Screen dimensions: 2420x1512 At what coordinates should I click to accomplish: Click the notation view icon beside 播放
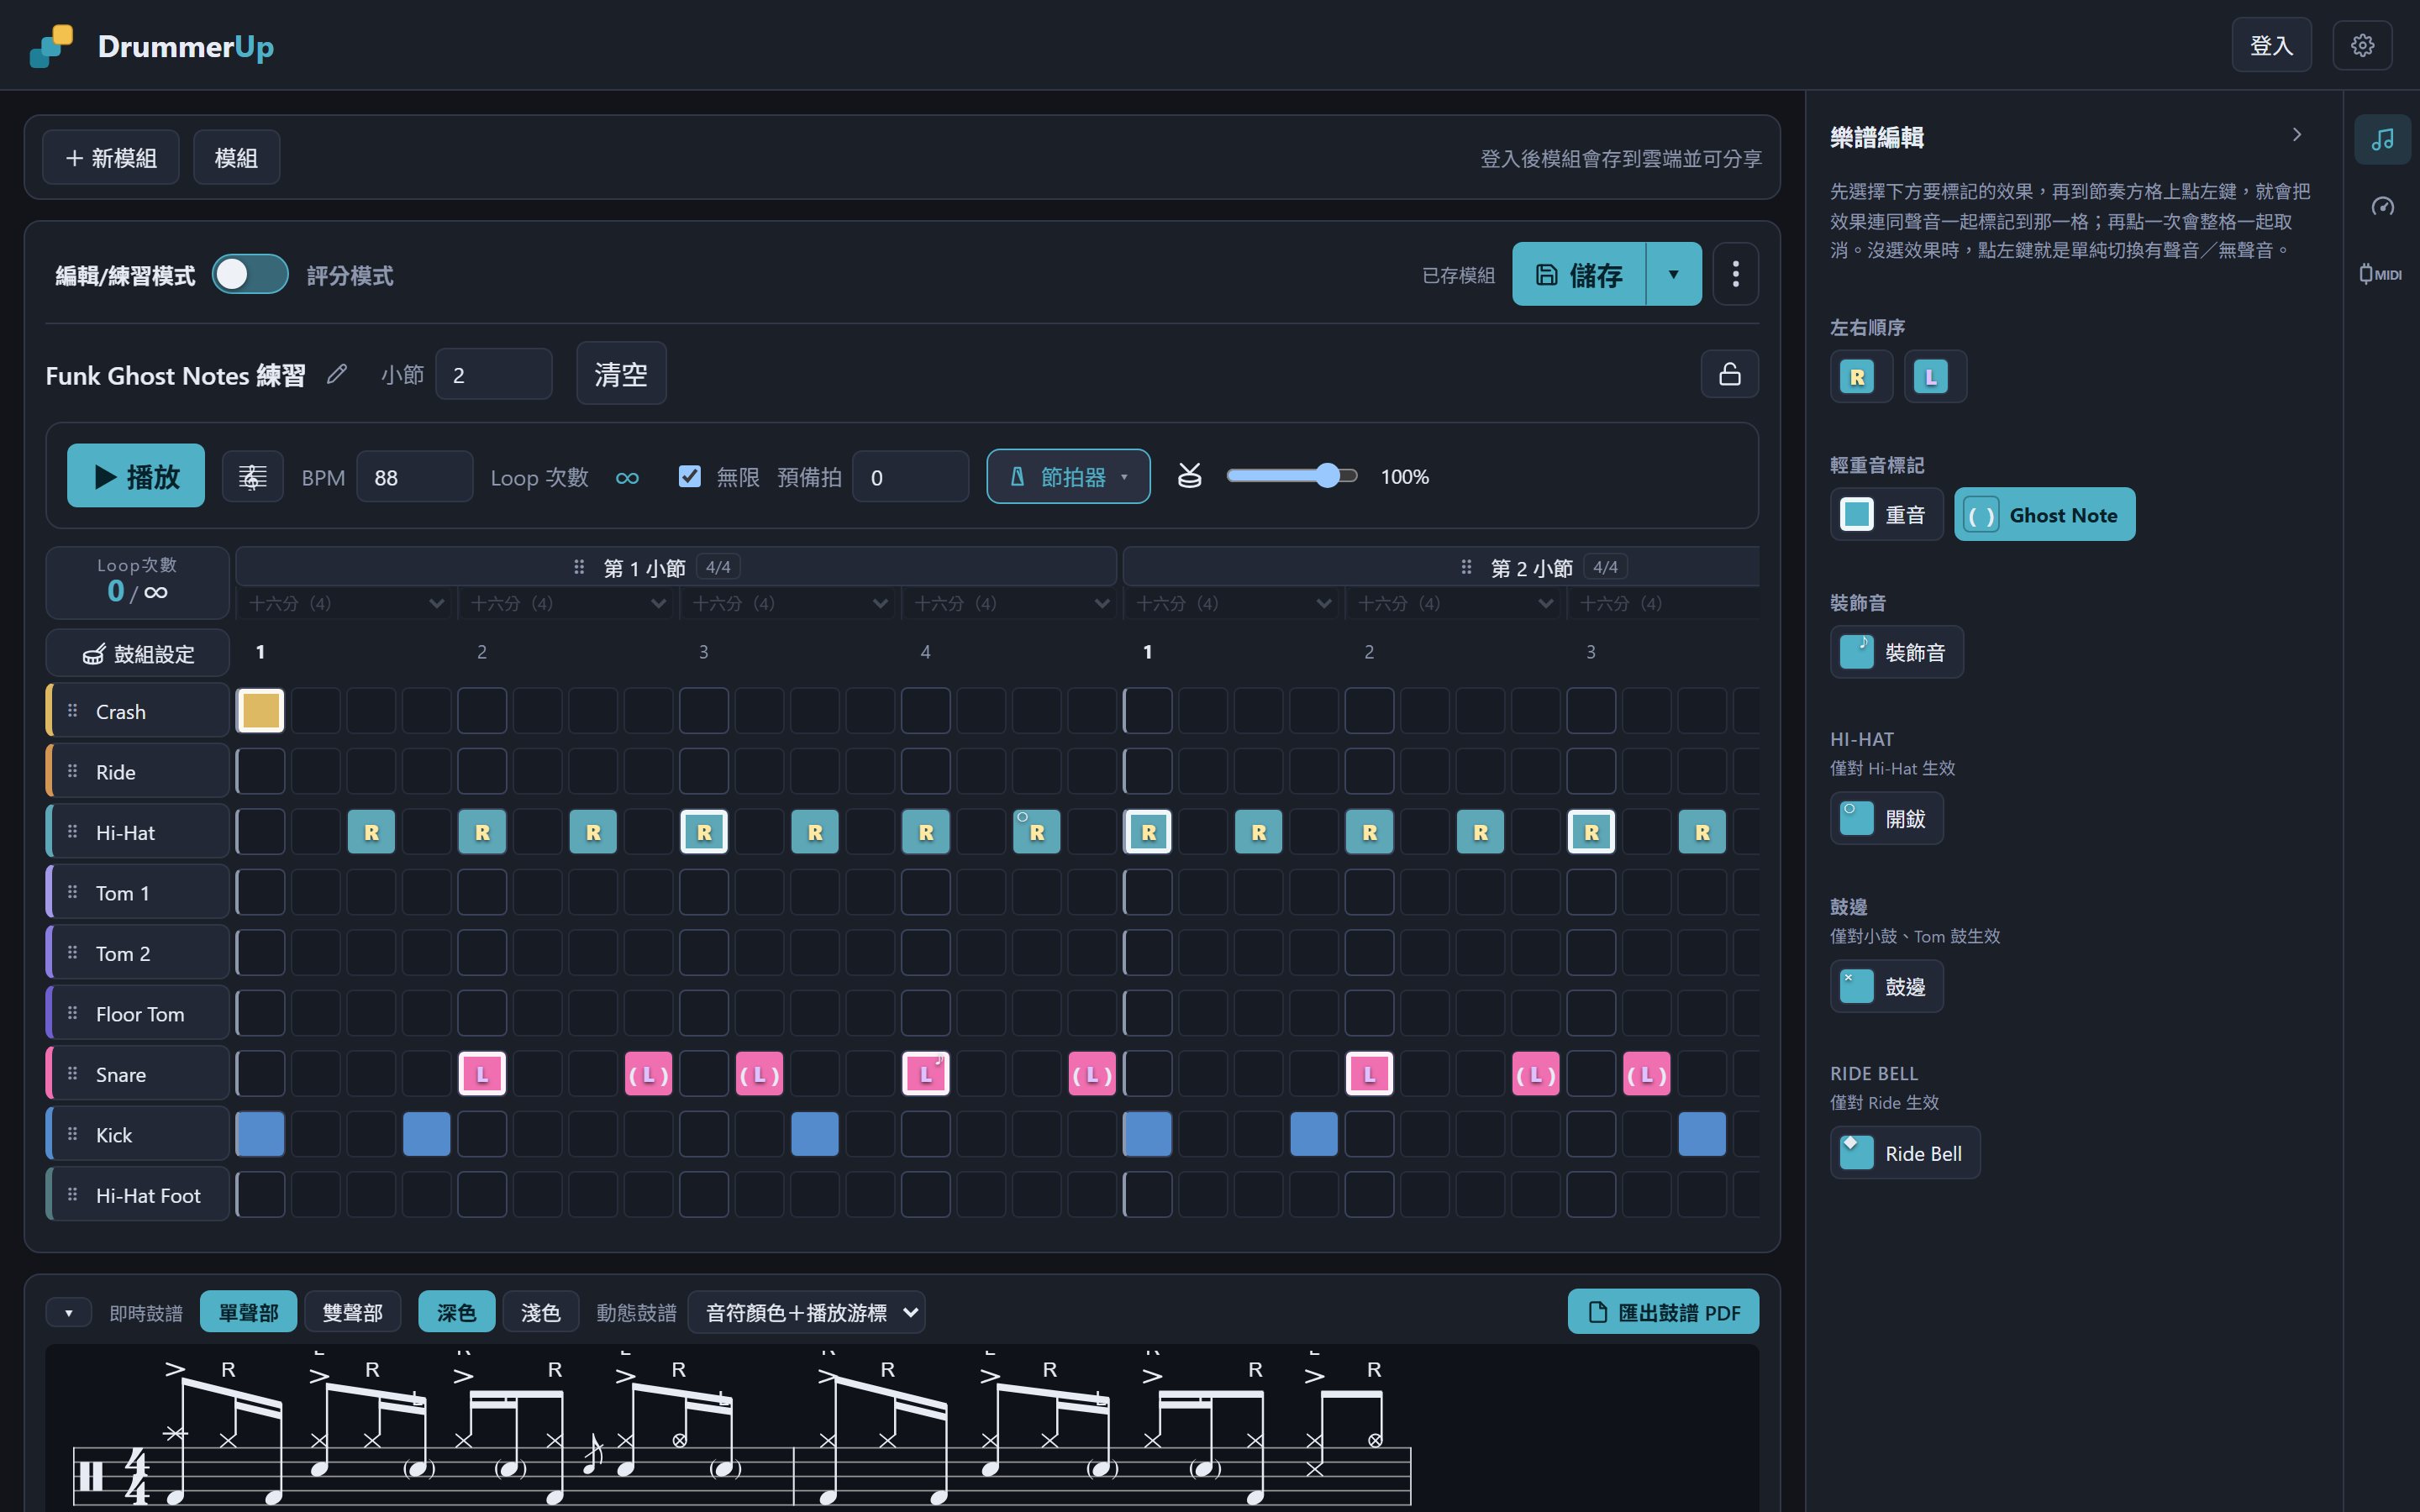tap(252, 476)
